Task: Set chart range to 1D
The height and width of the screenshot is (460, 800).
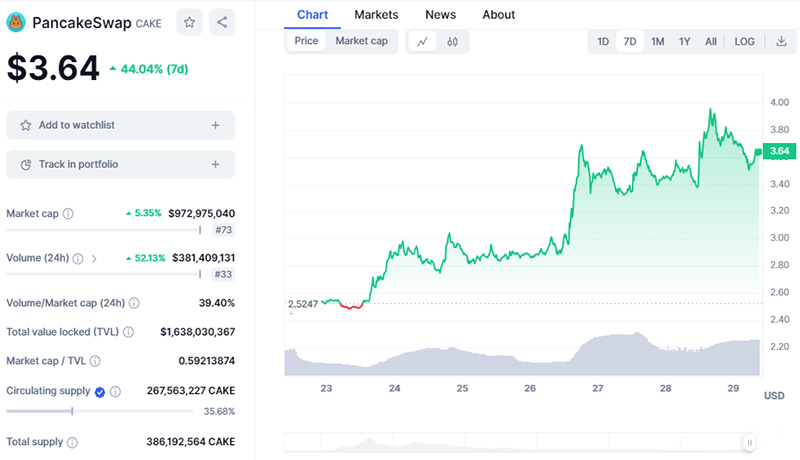Action: (x=603, y=41)
